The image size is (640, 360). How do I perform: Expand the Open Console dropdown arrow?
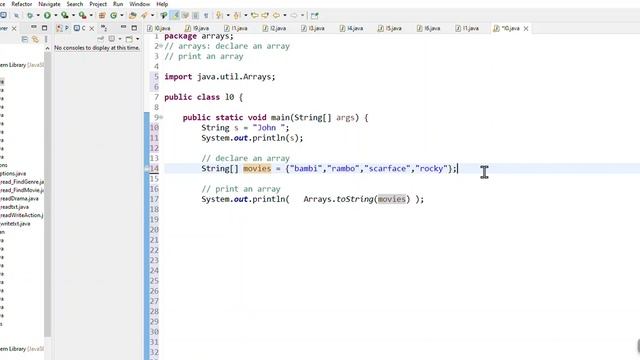tap(138, 39)
